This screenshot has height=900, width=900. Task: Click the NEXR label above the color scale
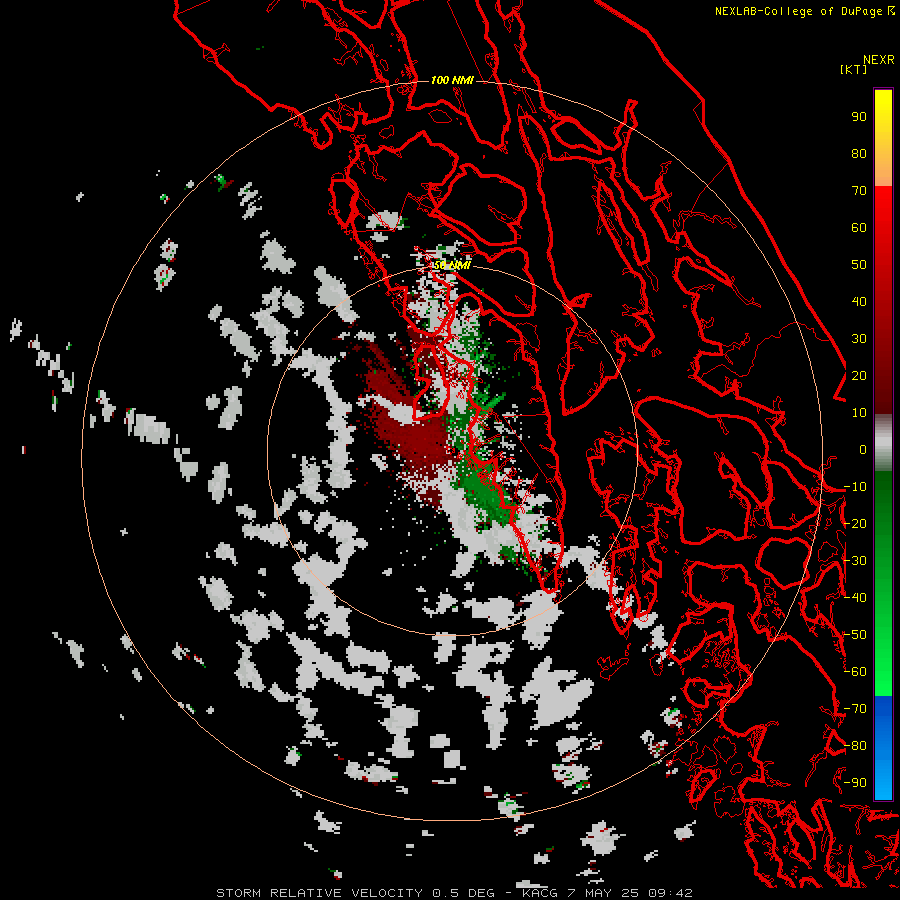[x=878, y=60]
